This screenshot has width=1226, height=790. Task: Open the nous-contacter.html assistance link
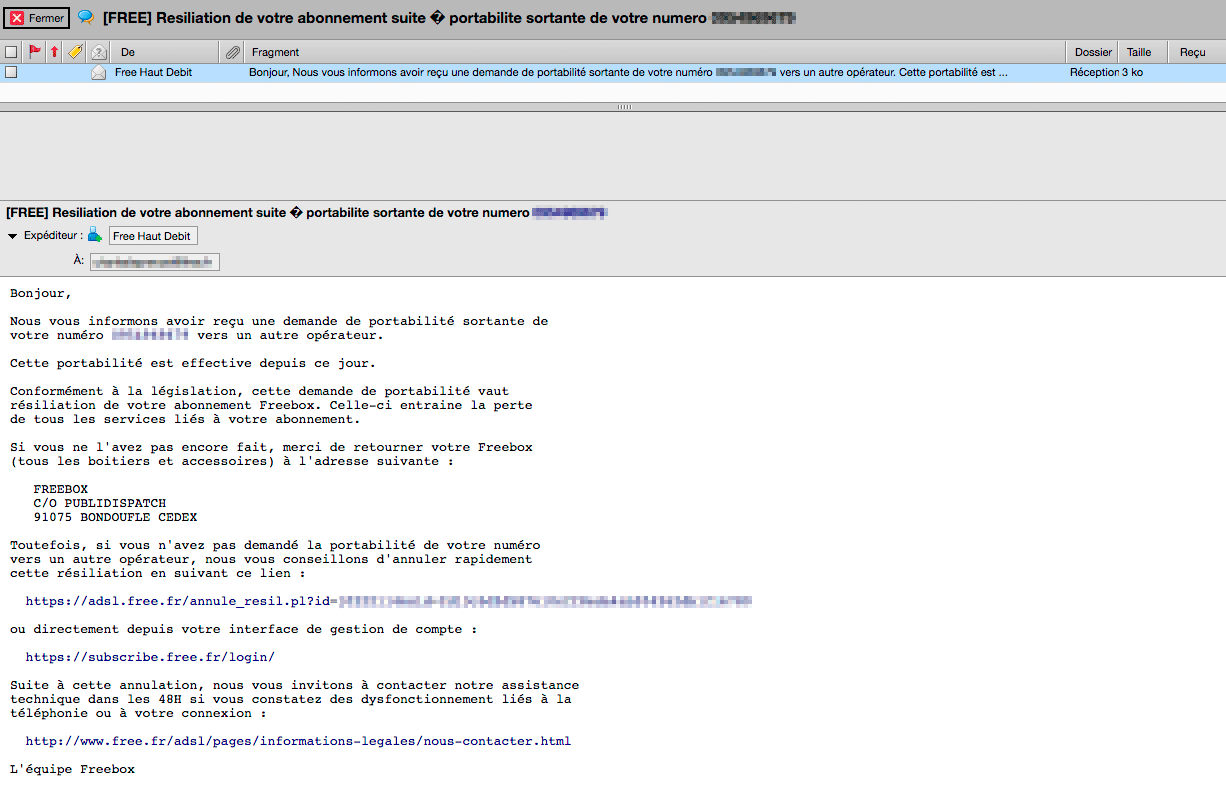[298, 741]
